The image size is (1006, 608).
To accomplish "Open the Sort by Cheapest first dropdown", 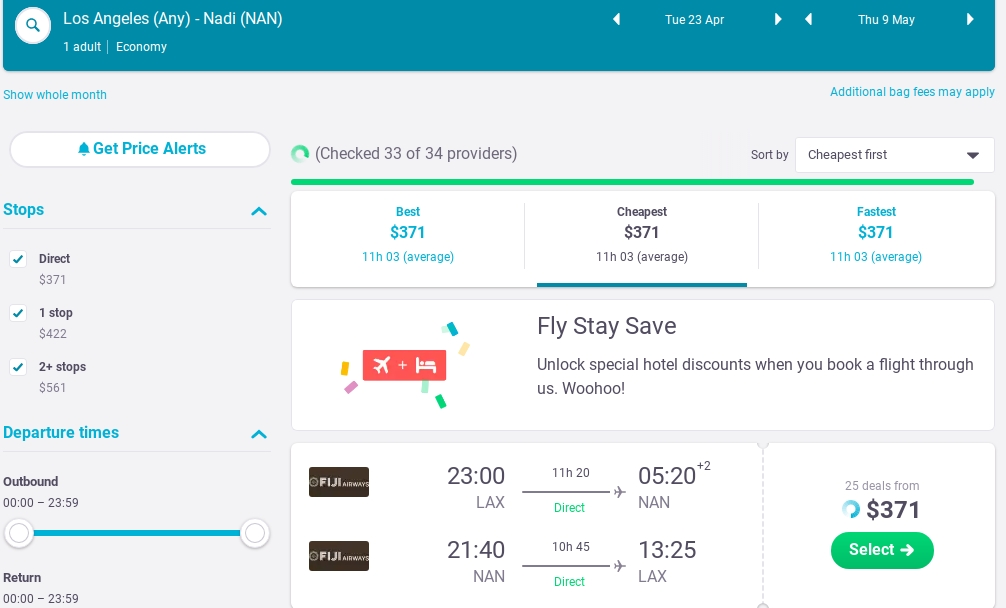I will coord(894,155).
